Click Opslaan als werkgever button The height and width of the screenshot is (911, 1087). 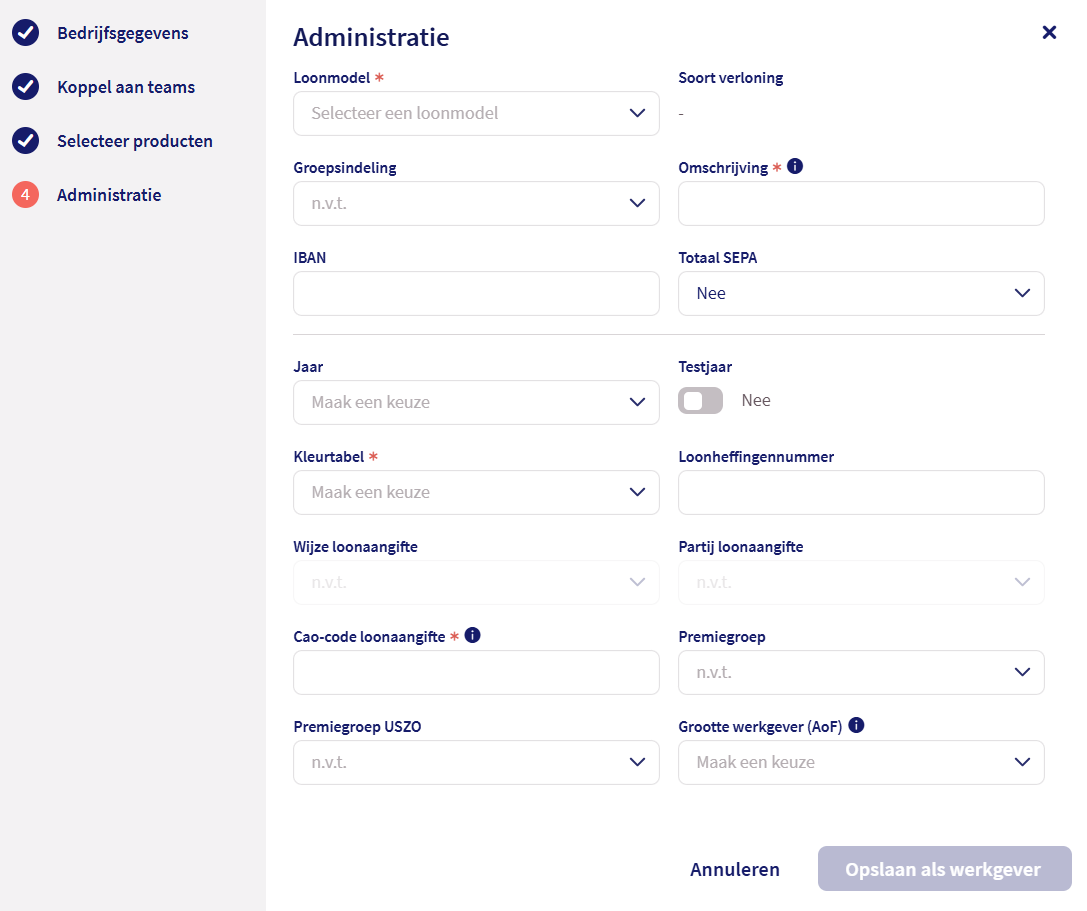pos(943,869)
